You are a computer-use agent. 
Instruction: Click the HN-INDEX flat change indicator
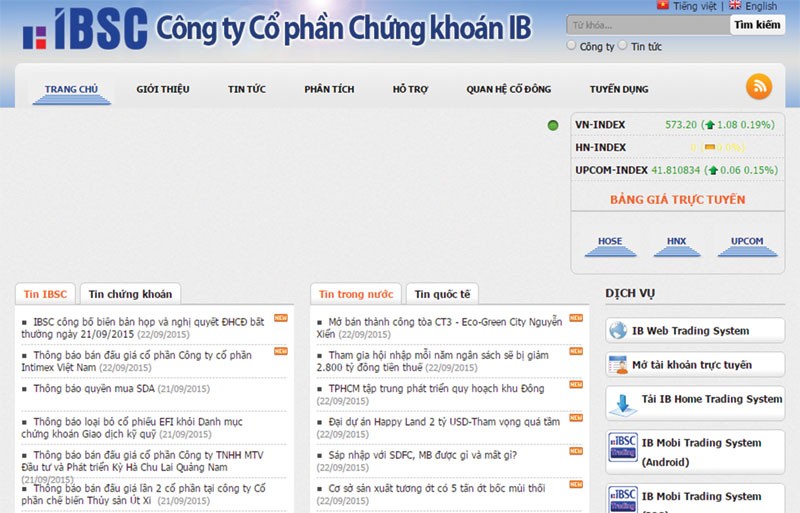click(709, 148)
